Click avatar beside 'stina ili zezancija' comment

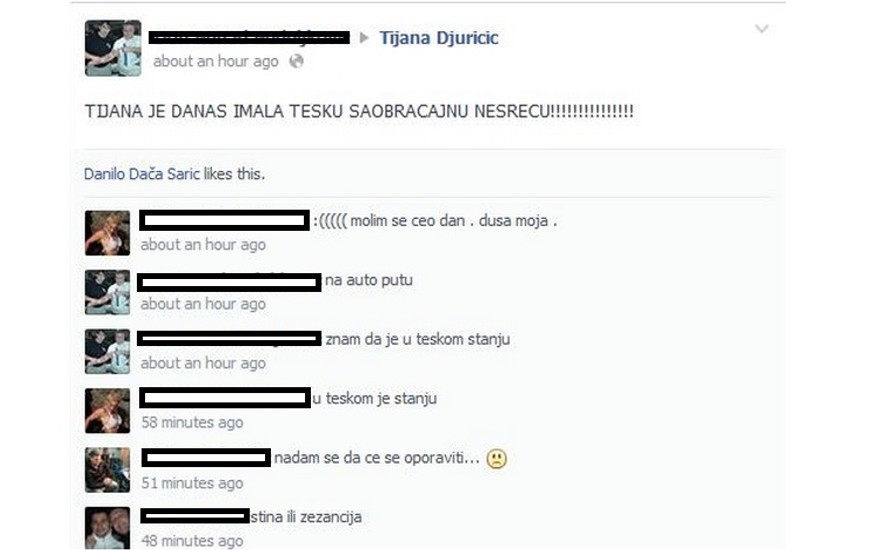[107, 528]
